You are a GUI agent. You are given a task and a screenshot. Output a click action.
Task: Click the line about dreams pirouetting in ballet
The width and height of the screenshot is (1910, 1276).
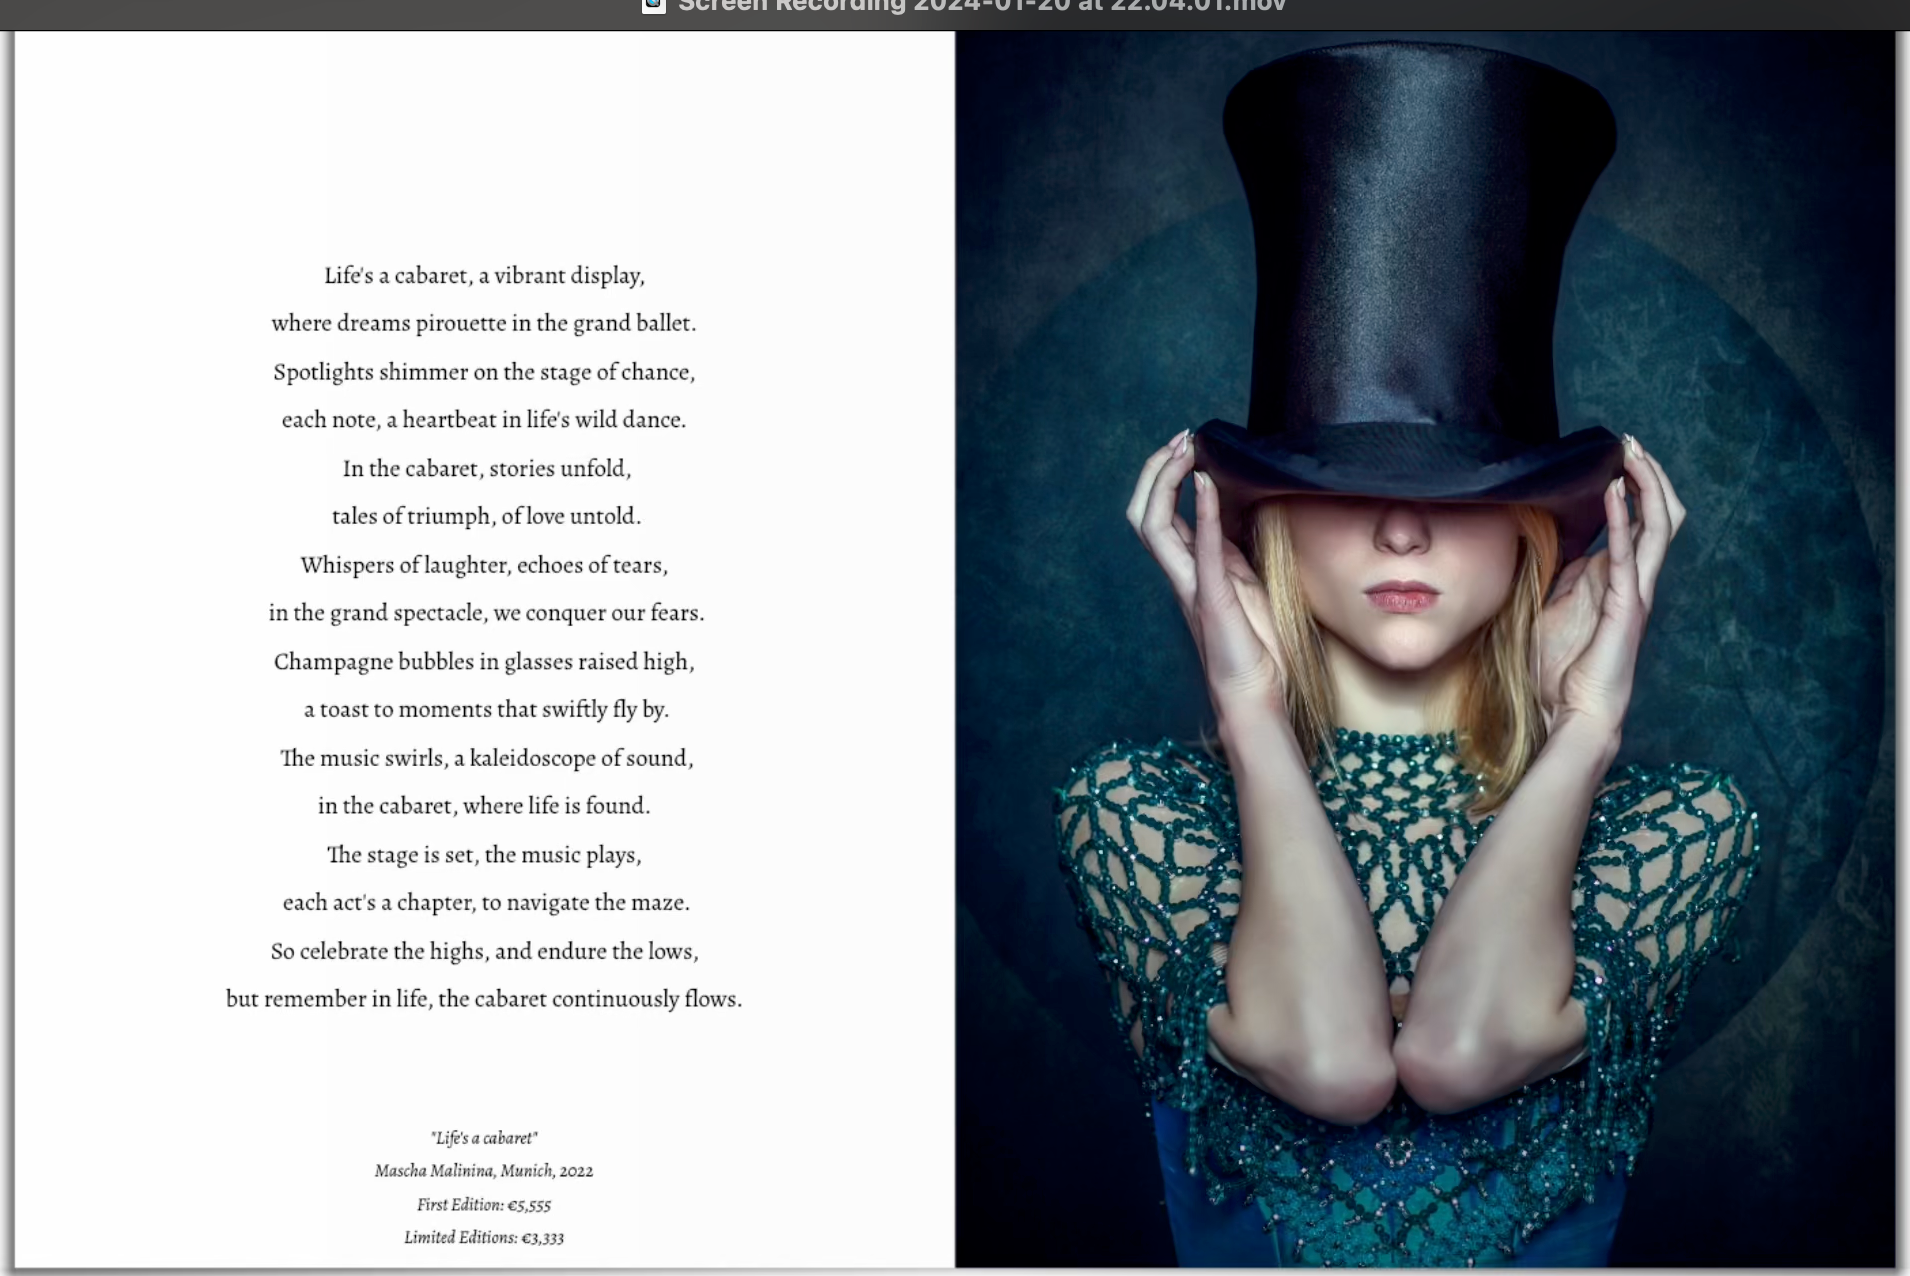[x=484, y=324]
